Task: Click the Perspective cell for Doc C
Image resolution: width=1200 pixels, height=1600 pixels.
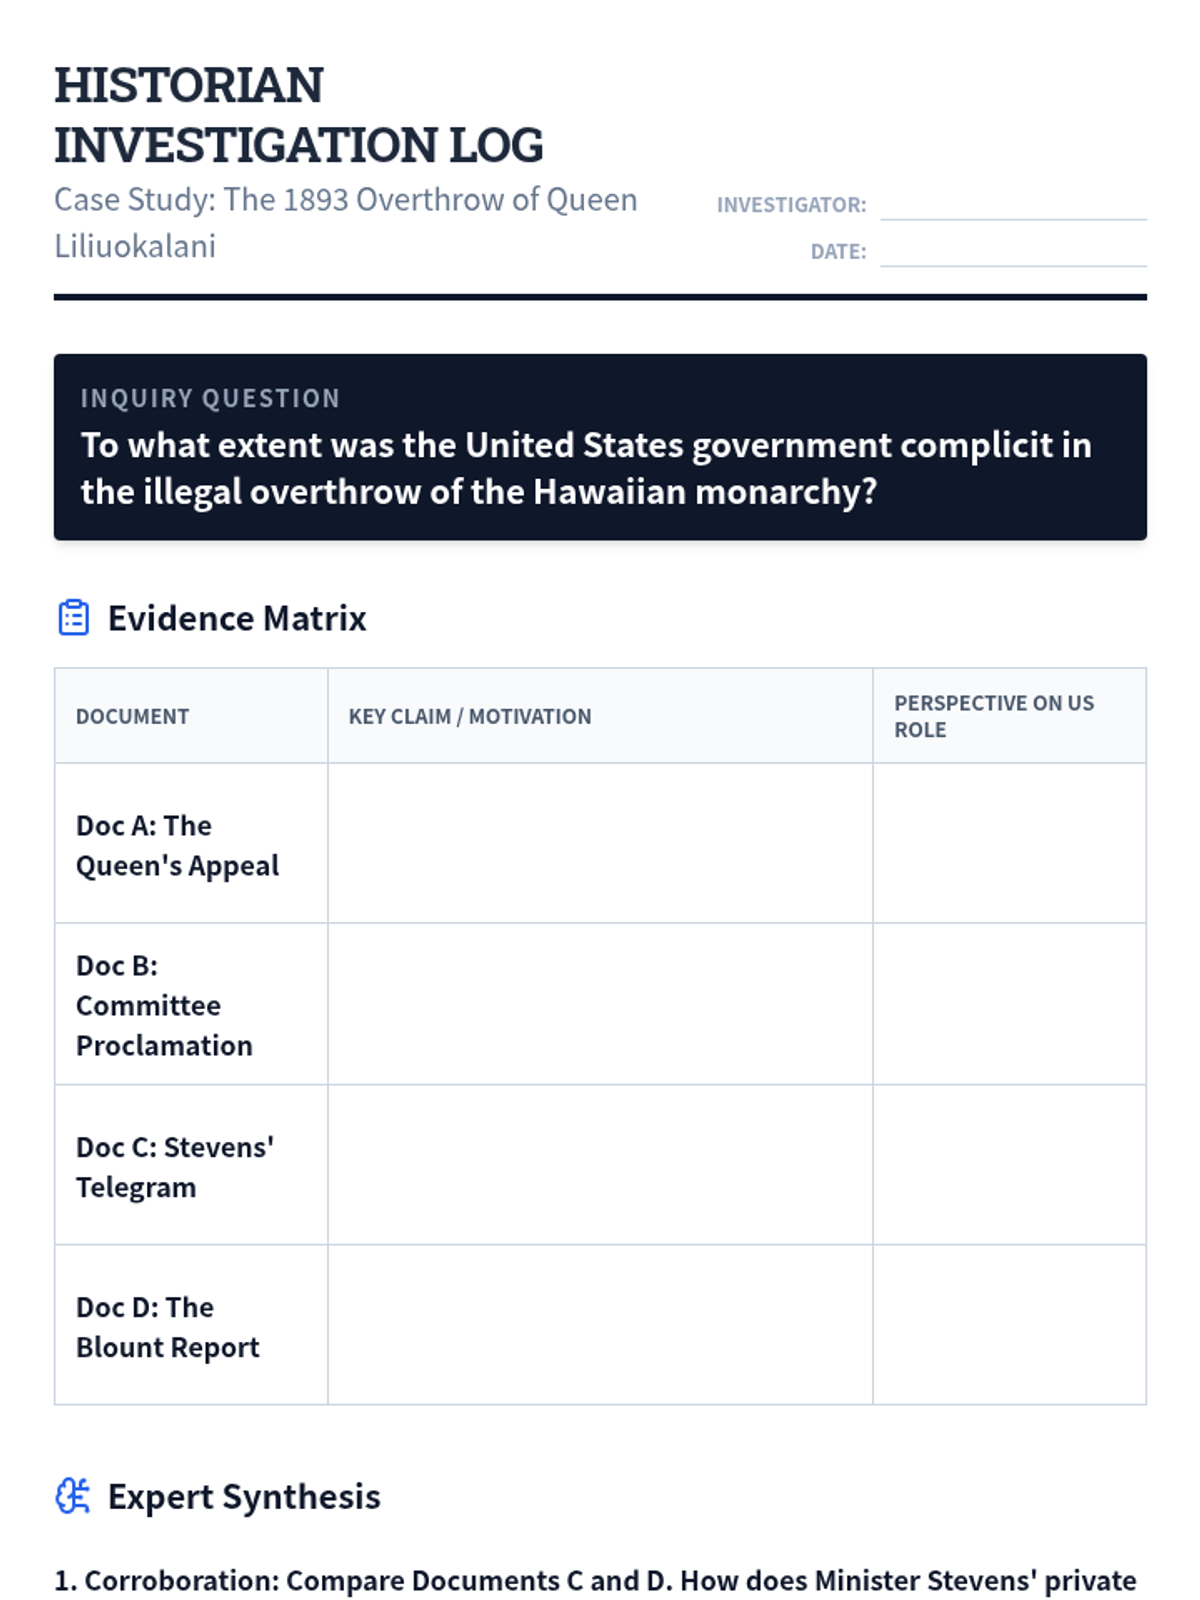Action: (1009, 1165)
